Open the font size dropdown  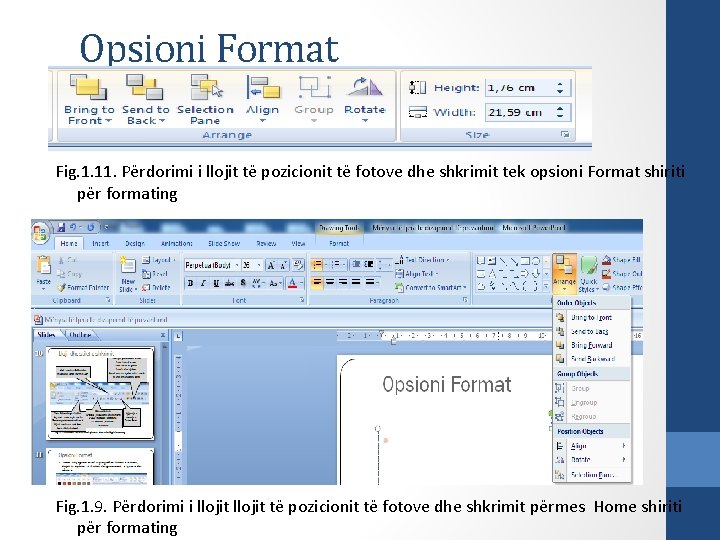point(259,265)
